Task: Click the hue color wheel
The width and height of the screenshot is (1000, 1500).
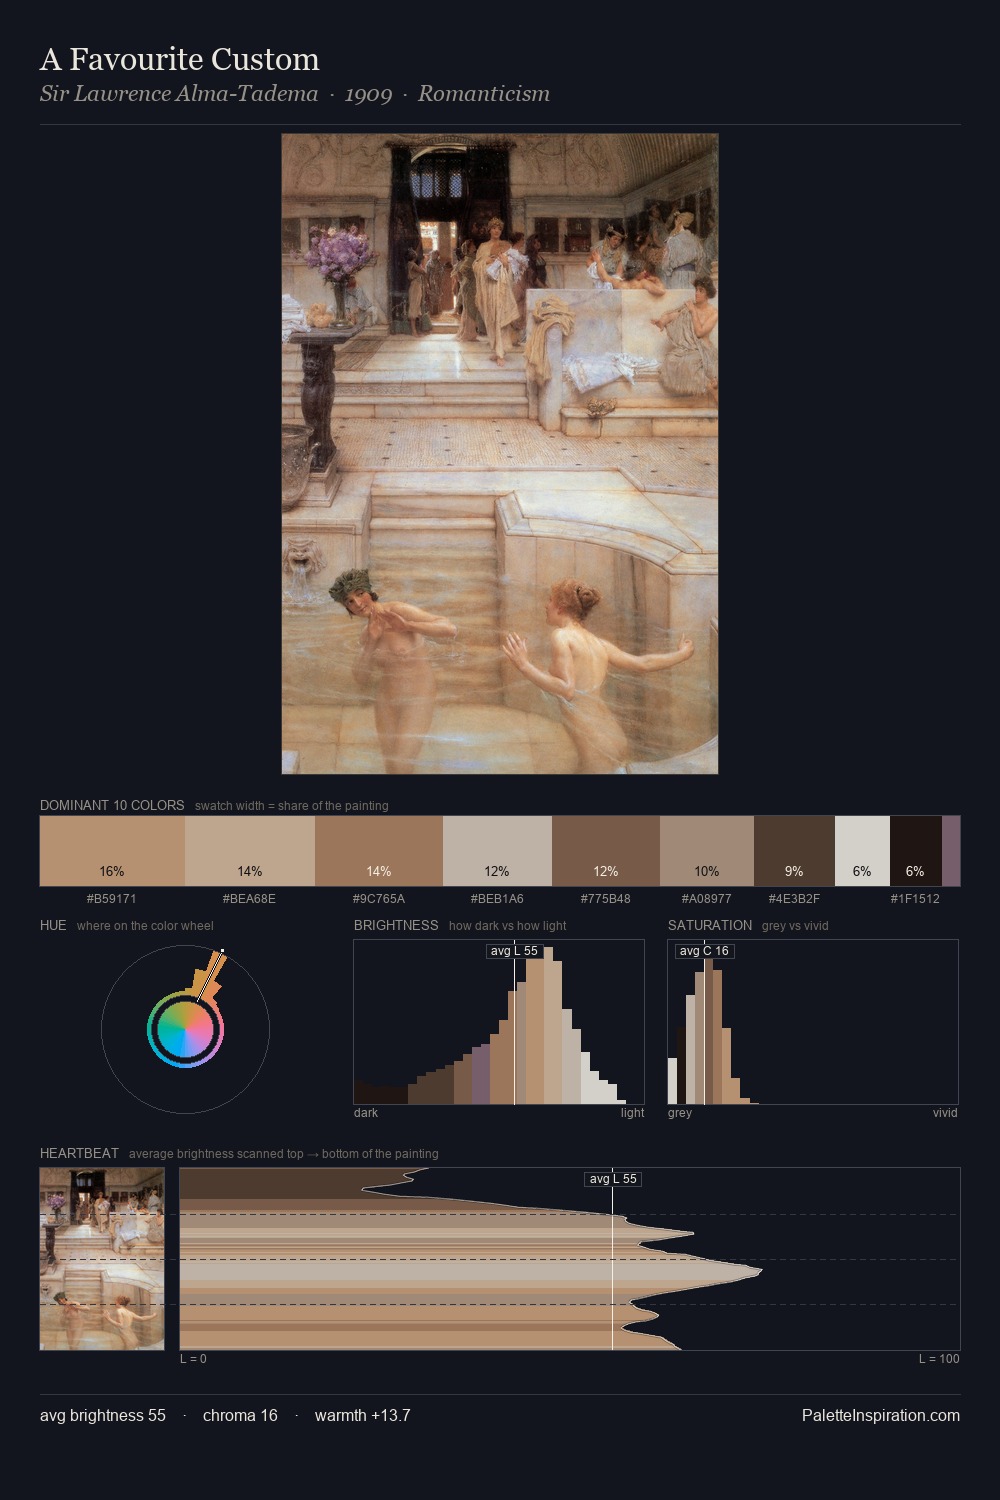Action: [185, 1029]
